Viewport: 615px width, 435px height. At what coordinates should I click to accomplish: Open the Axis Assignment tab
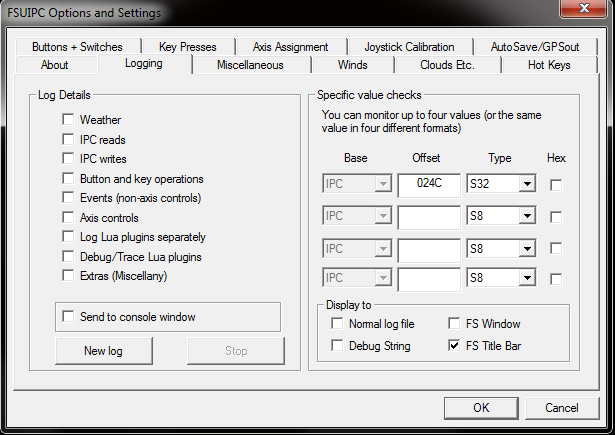(x=291, y=47)
